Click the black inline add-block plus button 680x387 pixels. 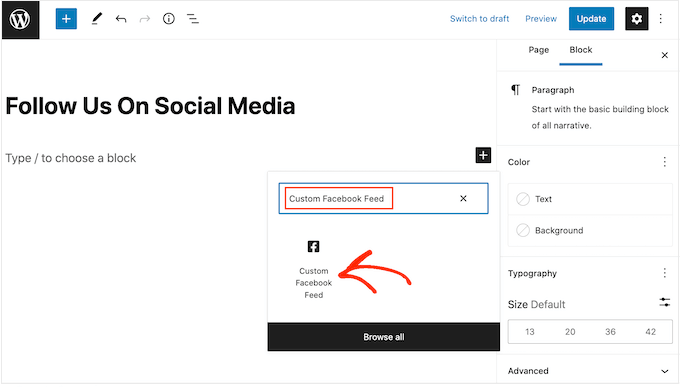click(483, 155)
